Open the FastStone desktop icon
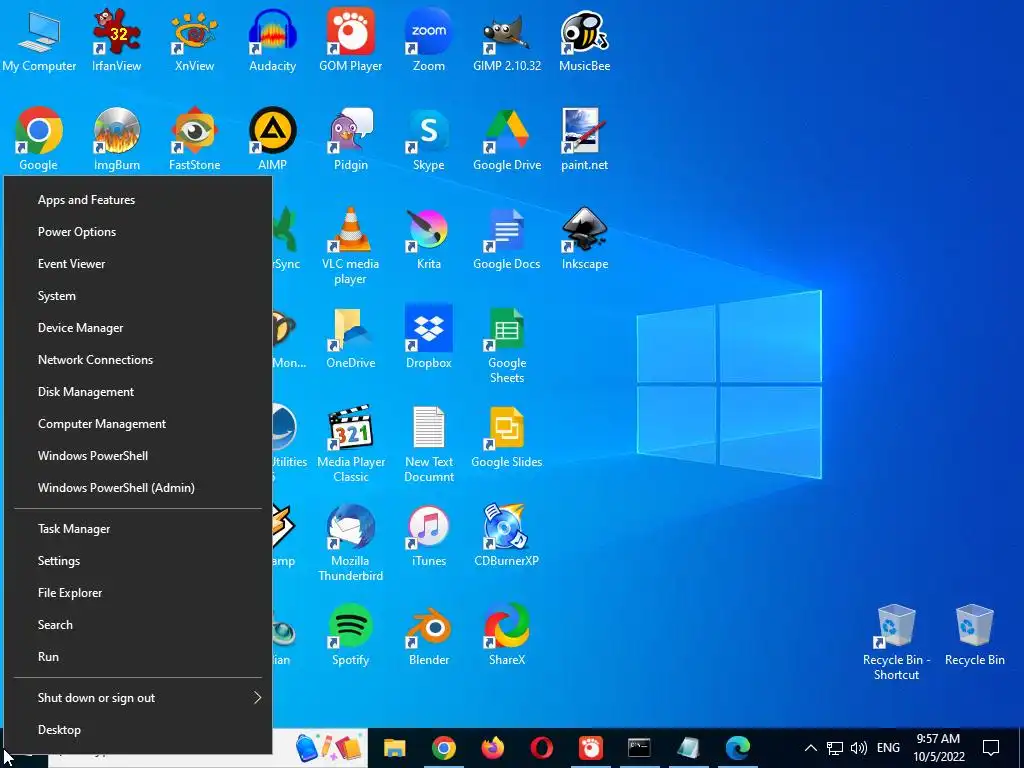The width and height of the screenshot is (1024, 768). (x=194, y=138)
